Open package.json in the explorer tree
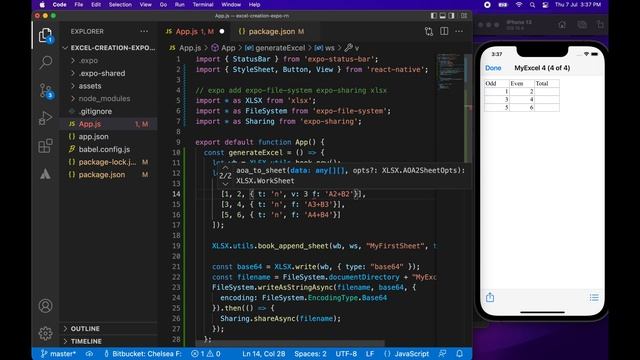The image size is (640, 360). point(108,175)
